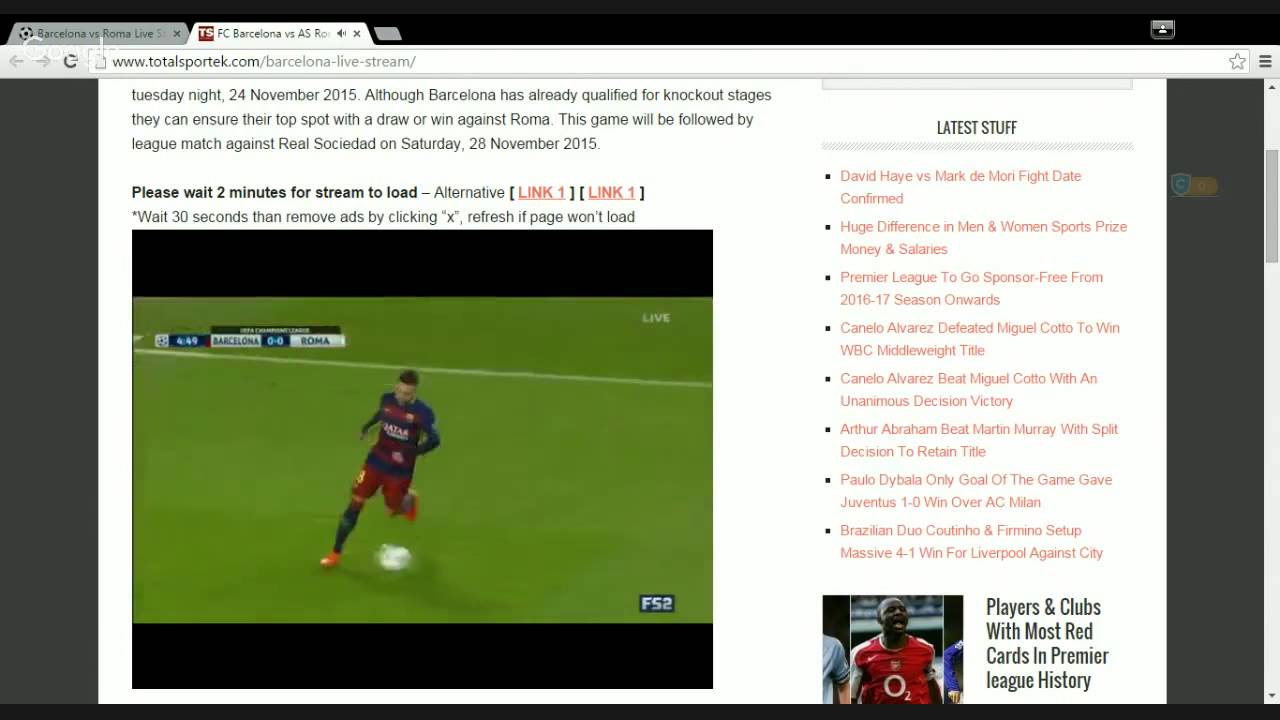Switch to the 'Barcelona vs Roma Live' tab
The height and width of the screenshot is (720, 1280).
click(98, 33)
